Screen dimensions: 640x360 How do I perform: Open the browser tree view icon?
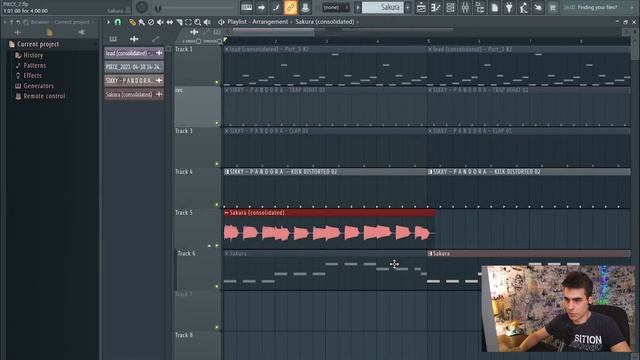480,7
